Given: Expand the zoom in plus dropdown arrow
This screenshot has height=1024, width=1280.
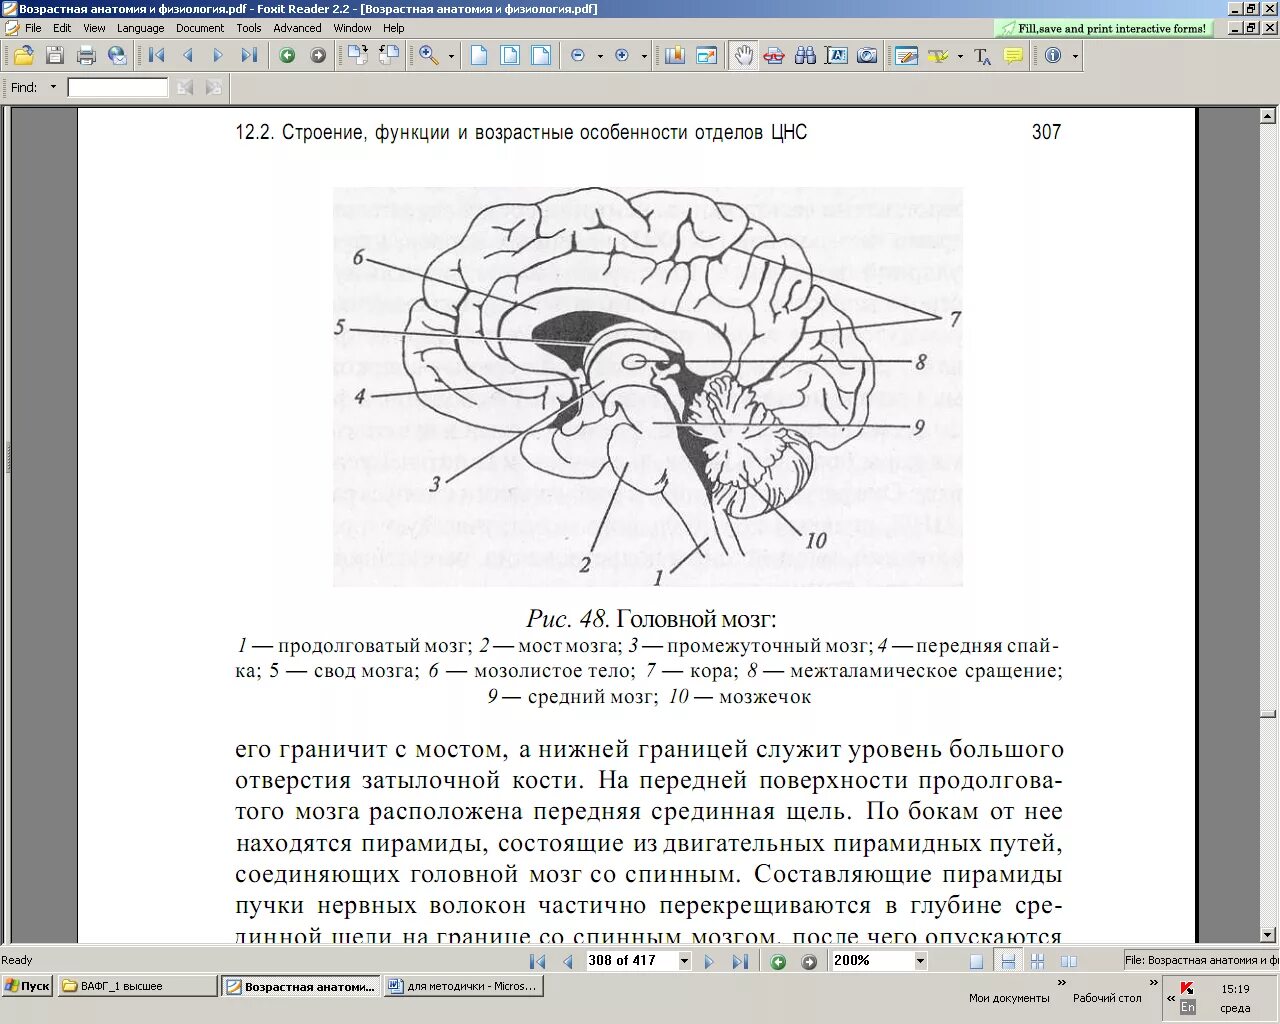Looking at the screenshot, I should pyautogui.click(x=644, y=56).
